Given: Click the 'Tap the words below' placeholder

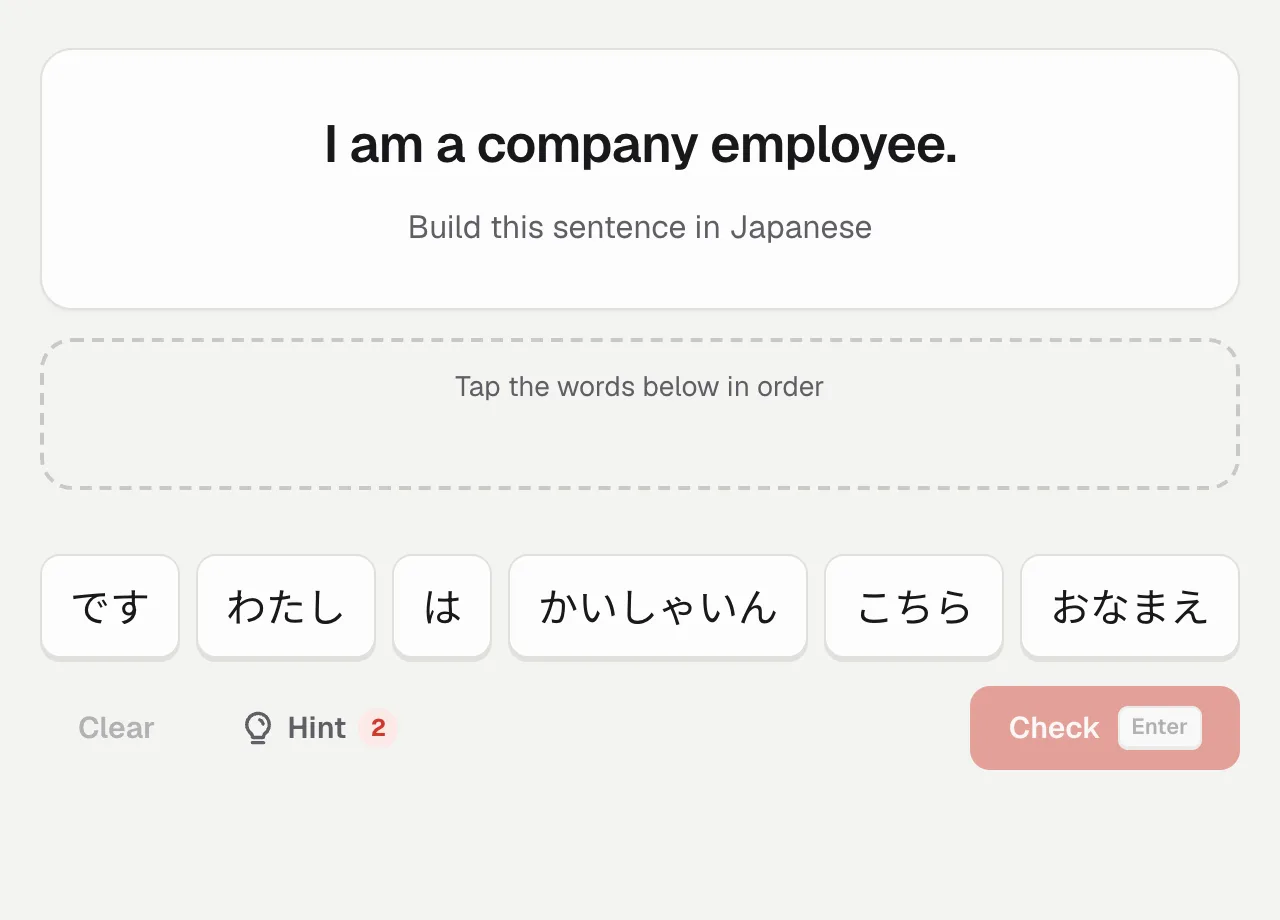Looking at the screenshot, I should point(640,386).
